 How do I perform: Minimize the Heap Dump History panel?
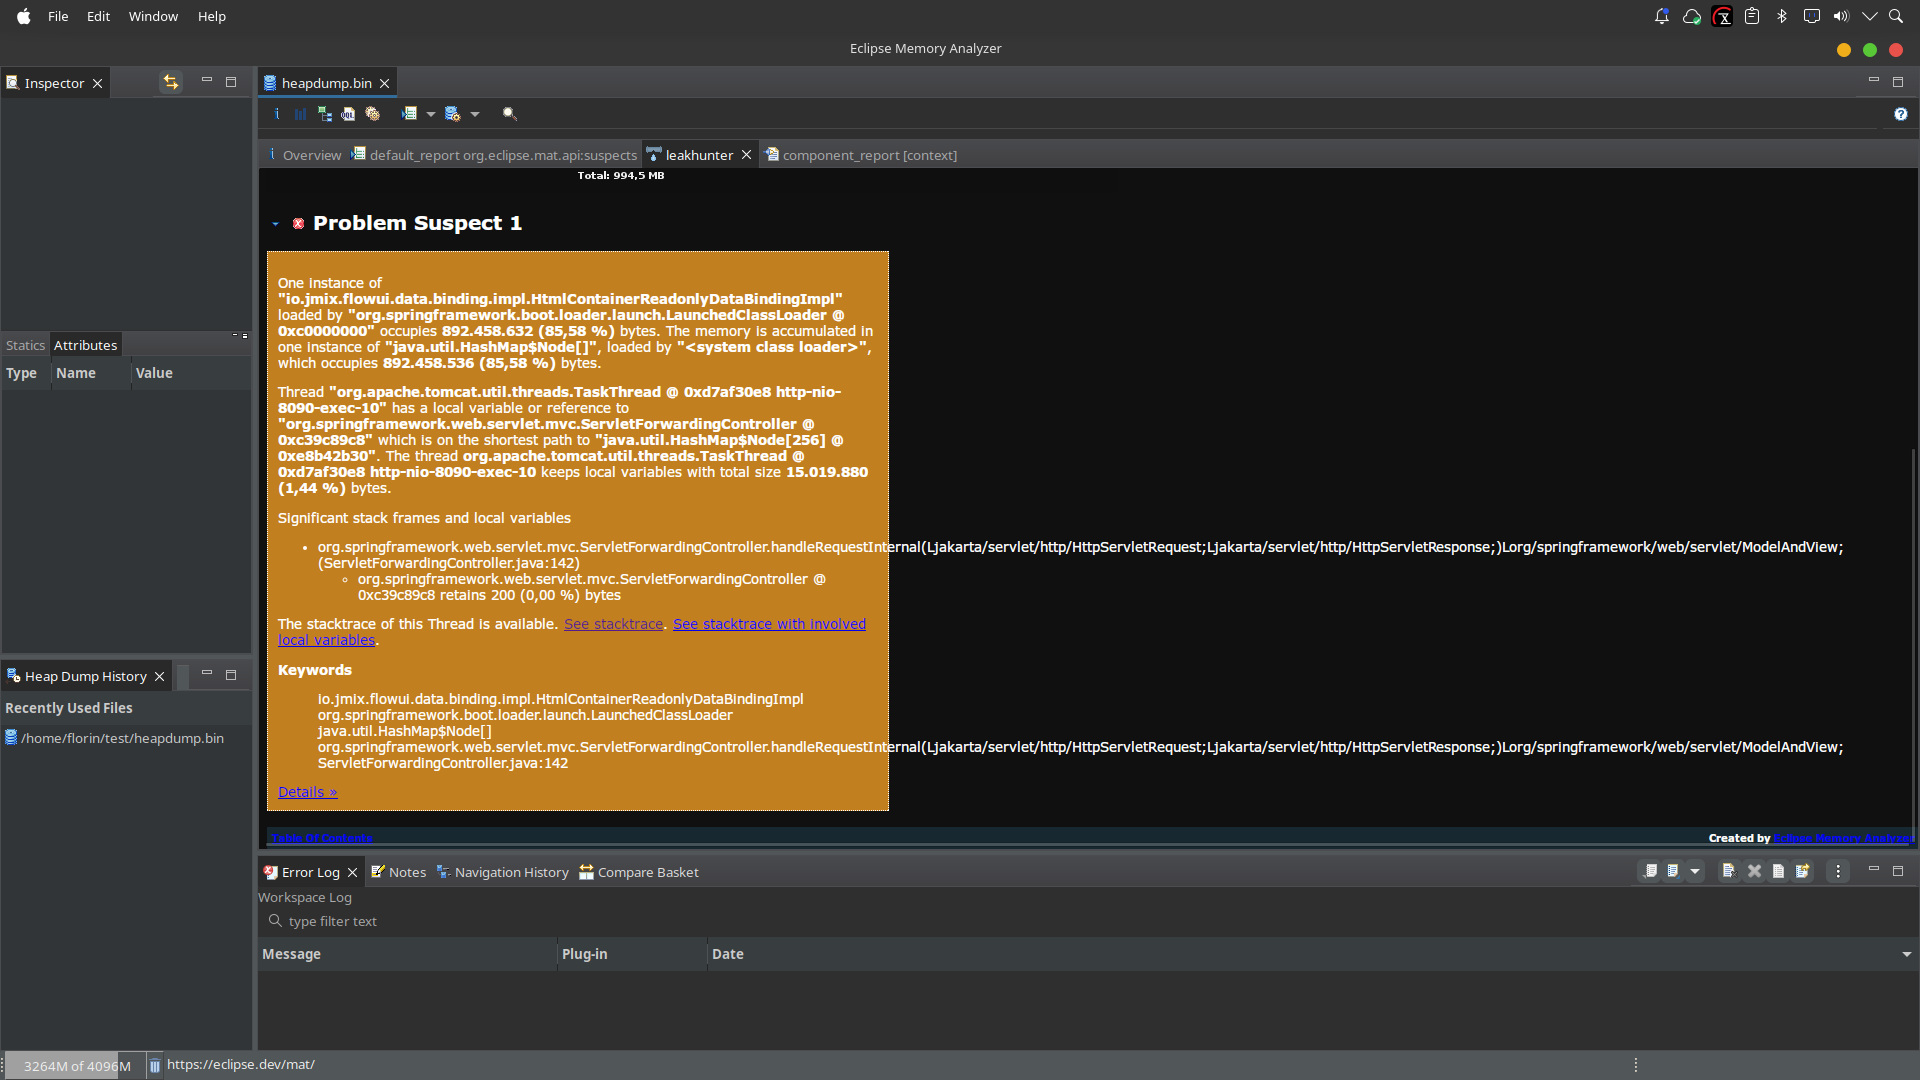point(207,674)
